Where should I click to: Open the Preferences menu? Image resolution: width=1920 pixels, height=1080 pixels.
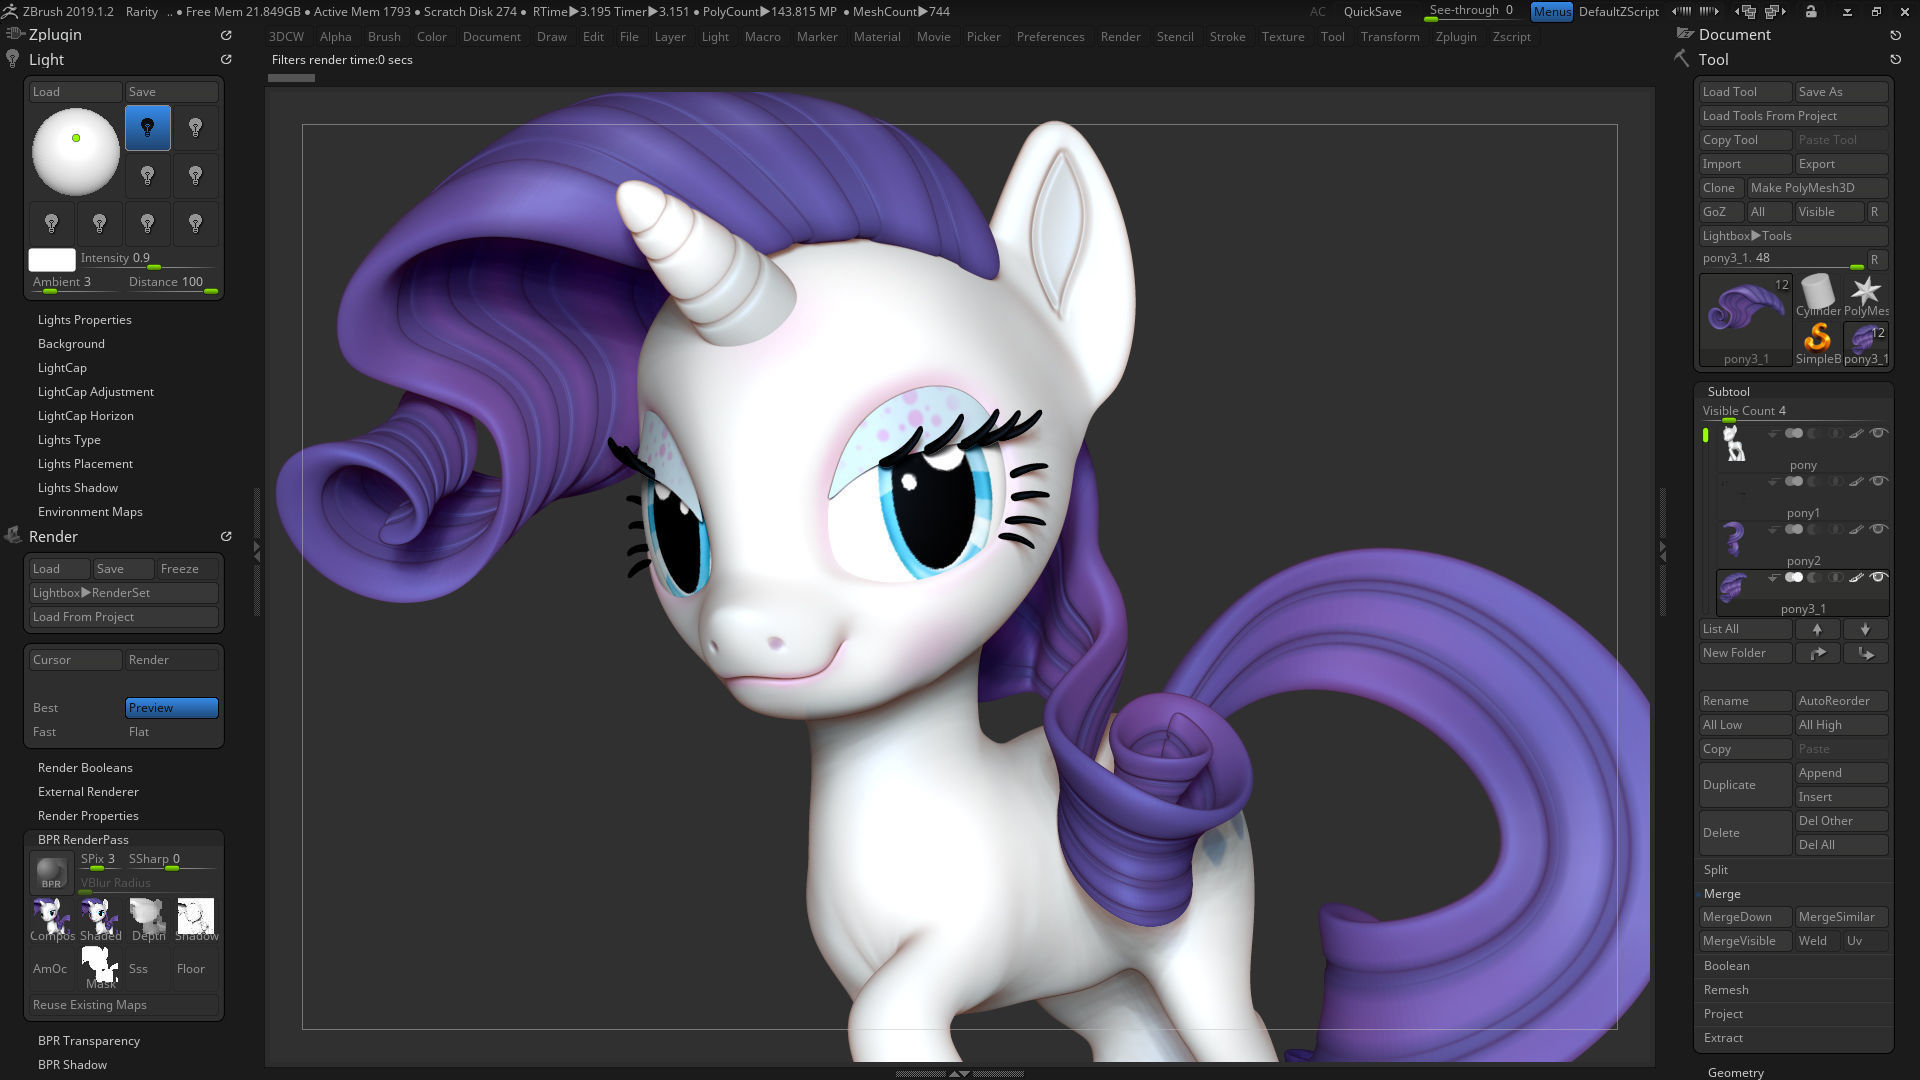click(1050, 36)
